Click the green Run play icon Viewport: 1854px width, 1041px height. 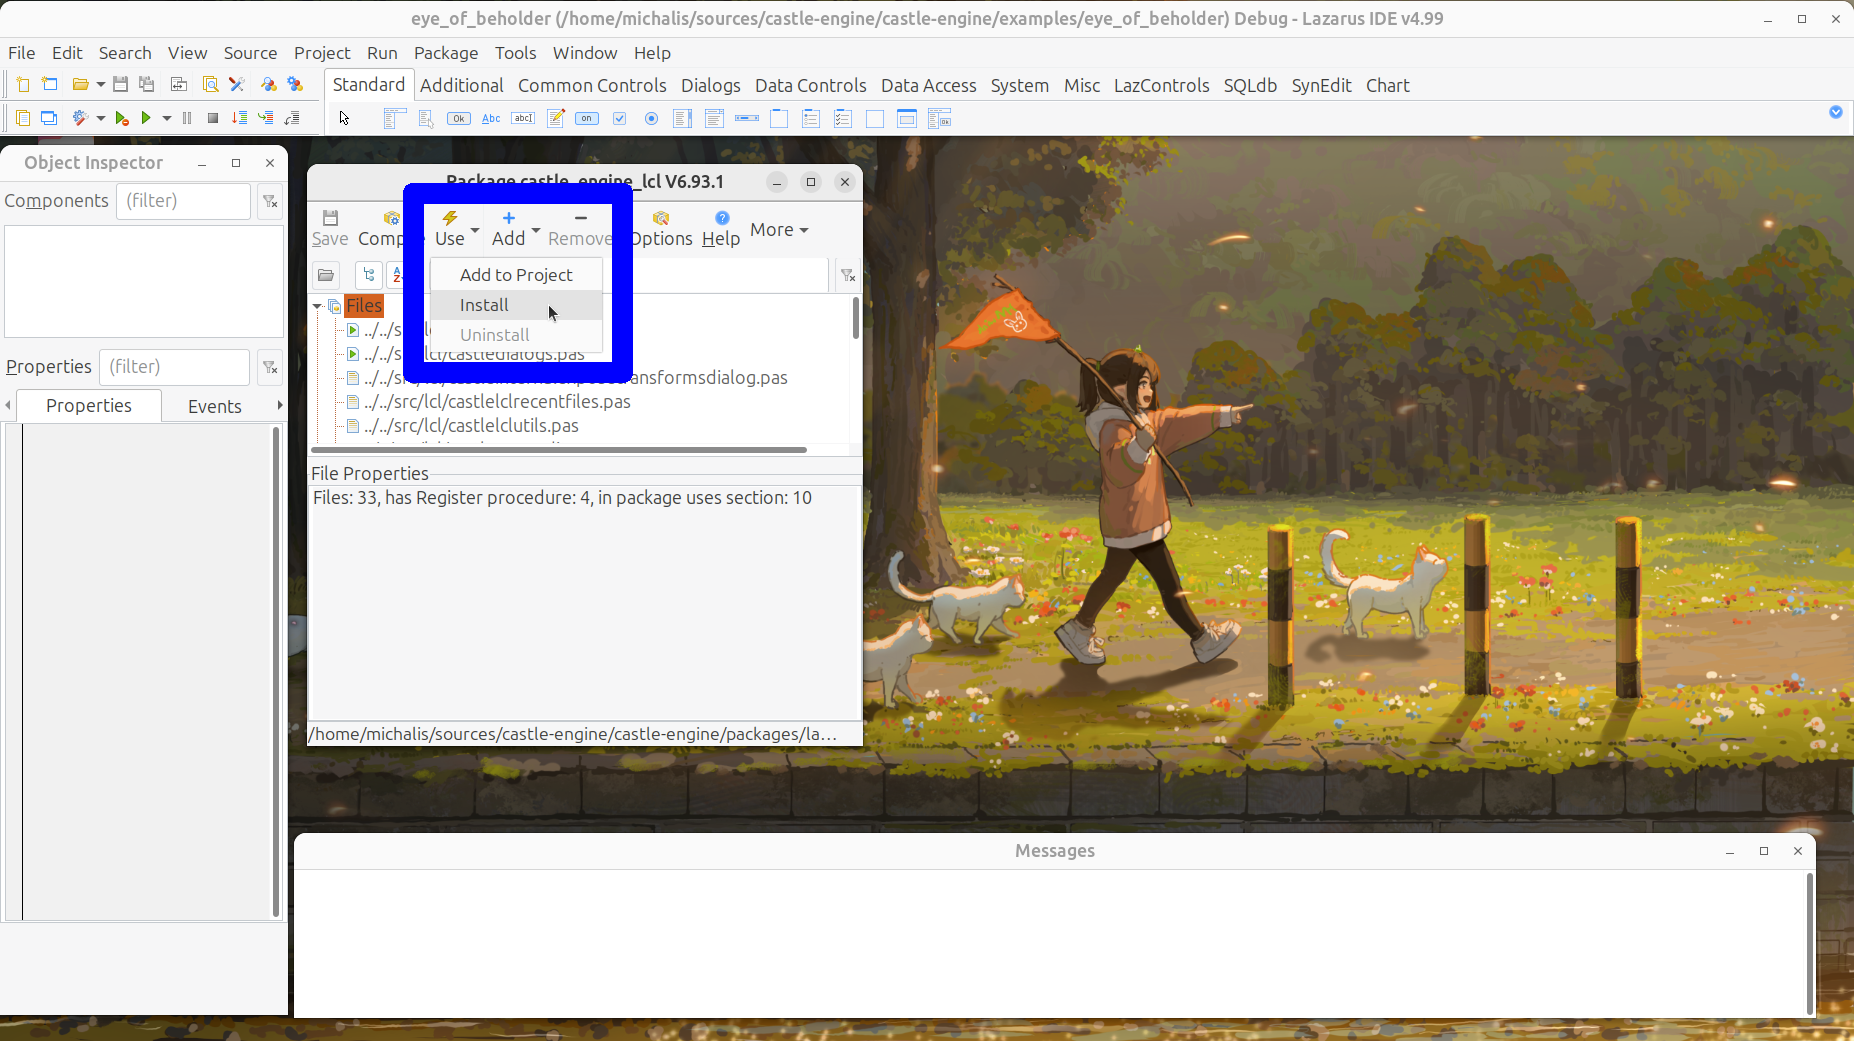point(146,118)
